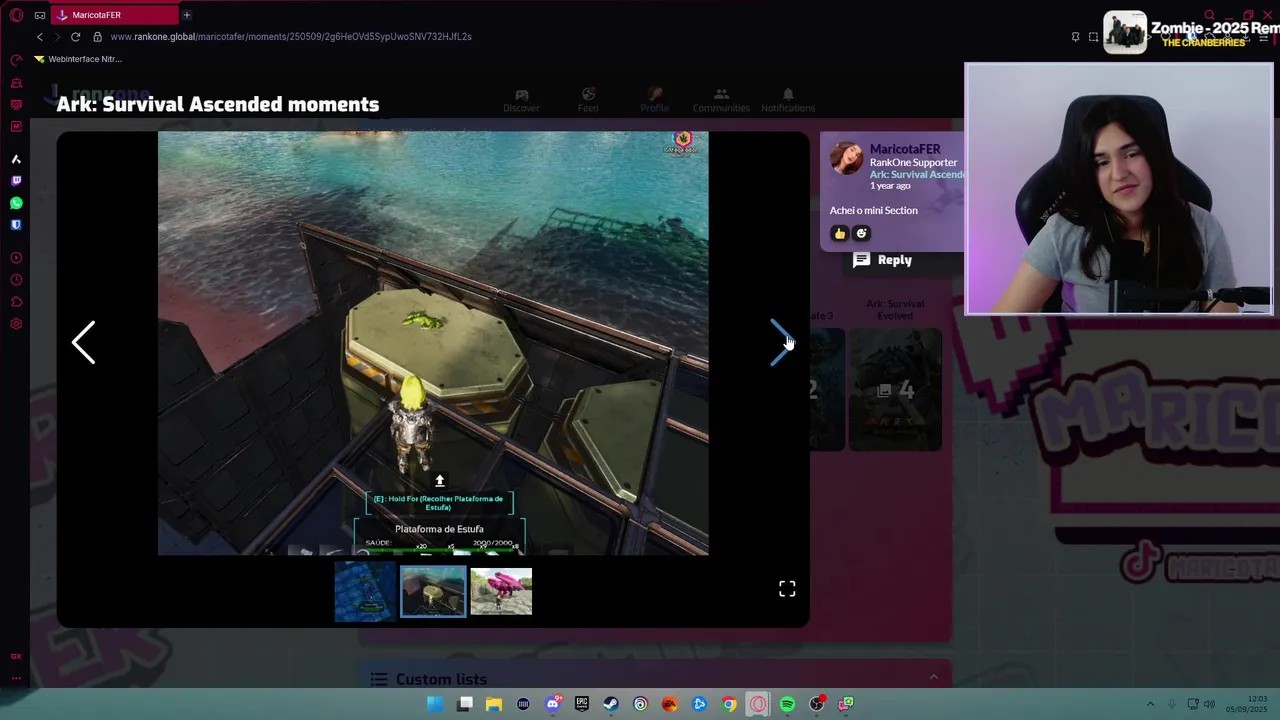
Task: Click the Opera menu logo
Action: (x=16, y=15)
